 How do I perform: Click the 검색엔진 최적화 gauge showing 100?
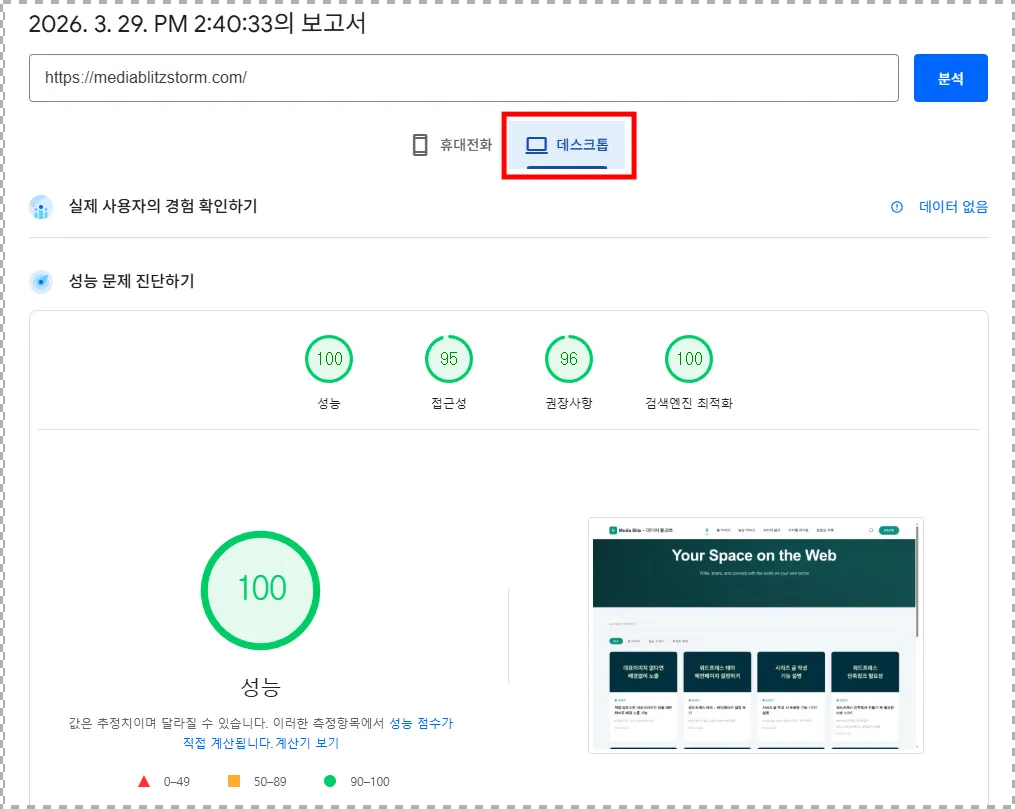pyautogui.click(x=688, y=358)
